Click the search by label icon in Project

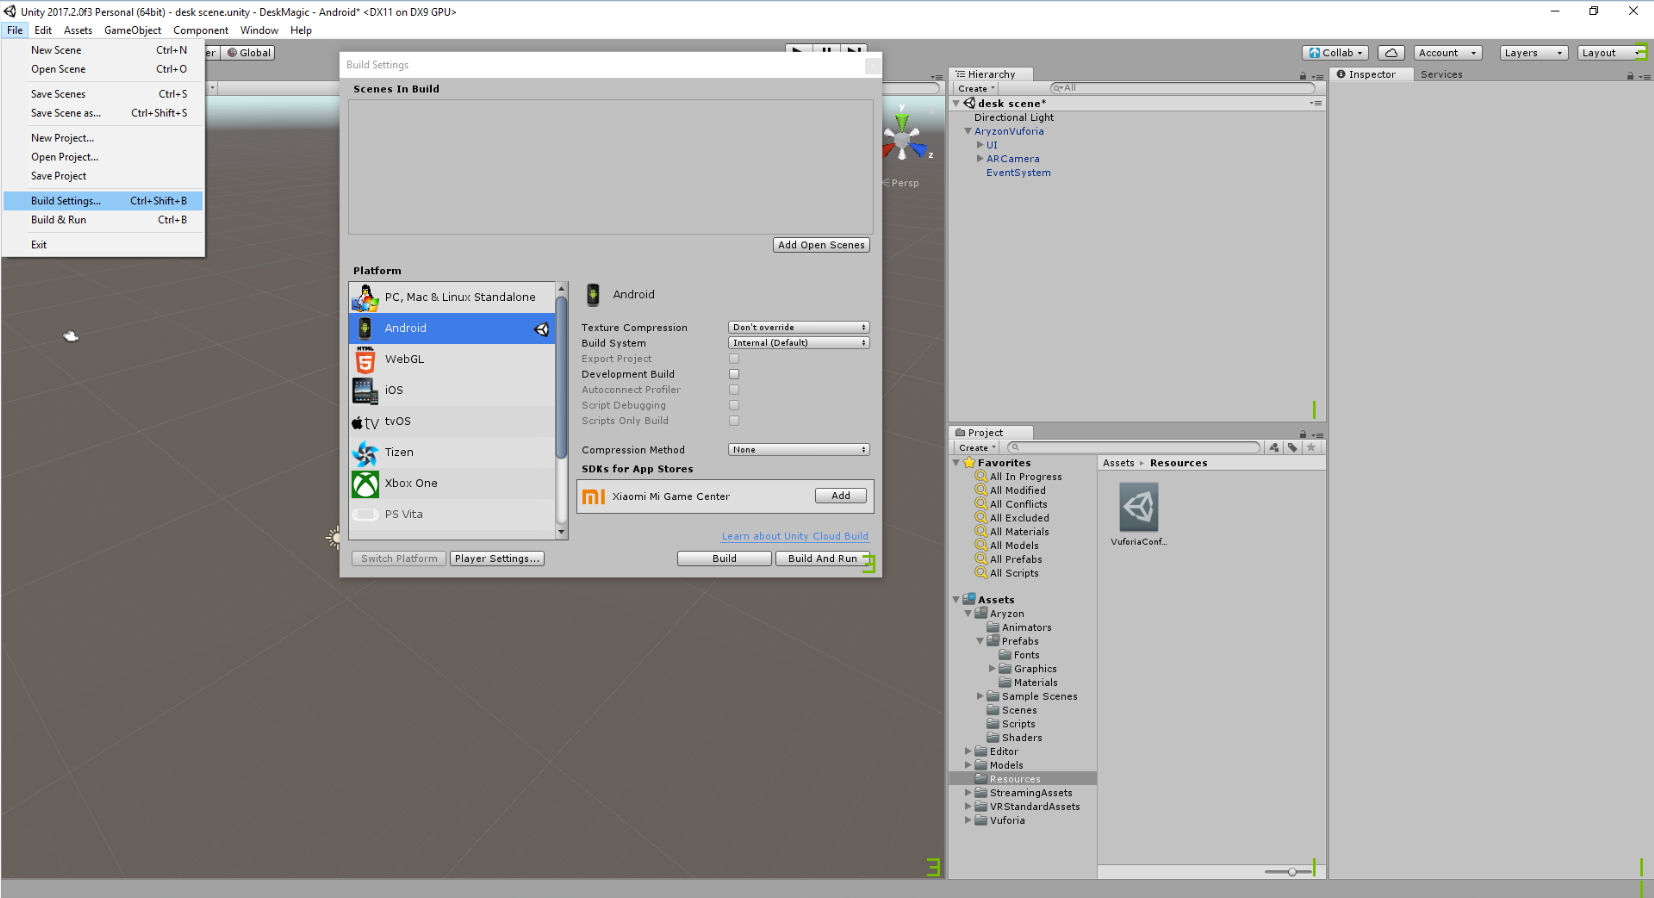[1293, 447]
